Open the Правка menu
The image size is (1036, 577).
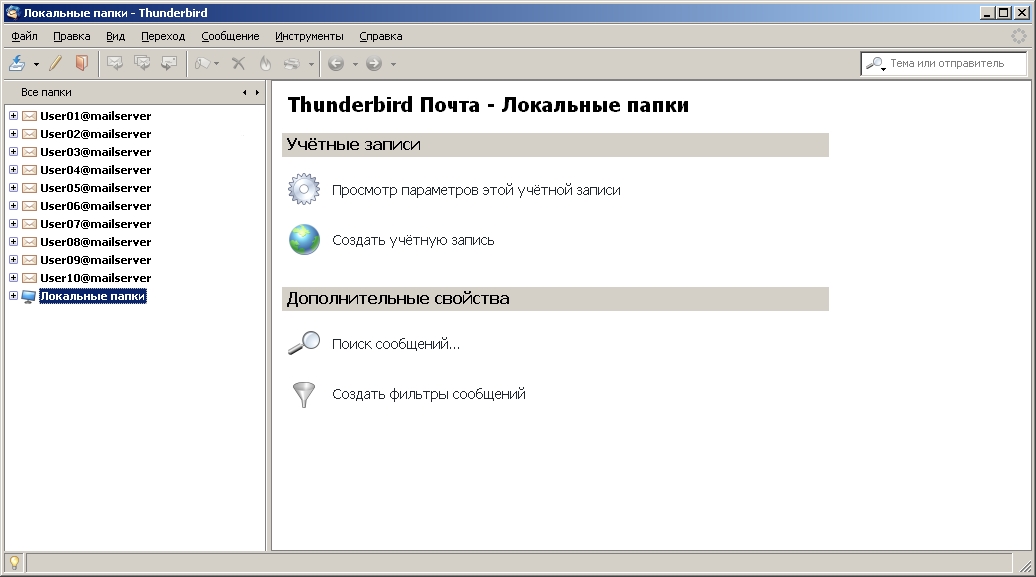click(71, 36)
